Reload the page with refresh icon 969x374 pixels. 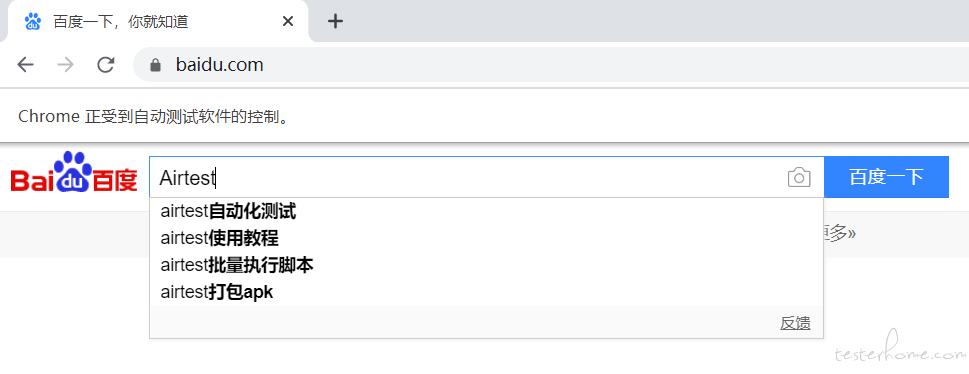click(106, 64)
